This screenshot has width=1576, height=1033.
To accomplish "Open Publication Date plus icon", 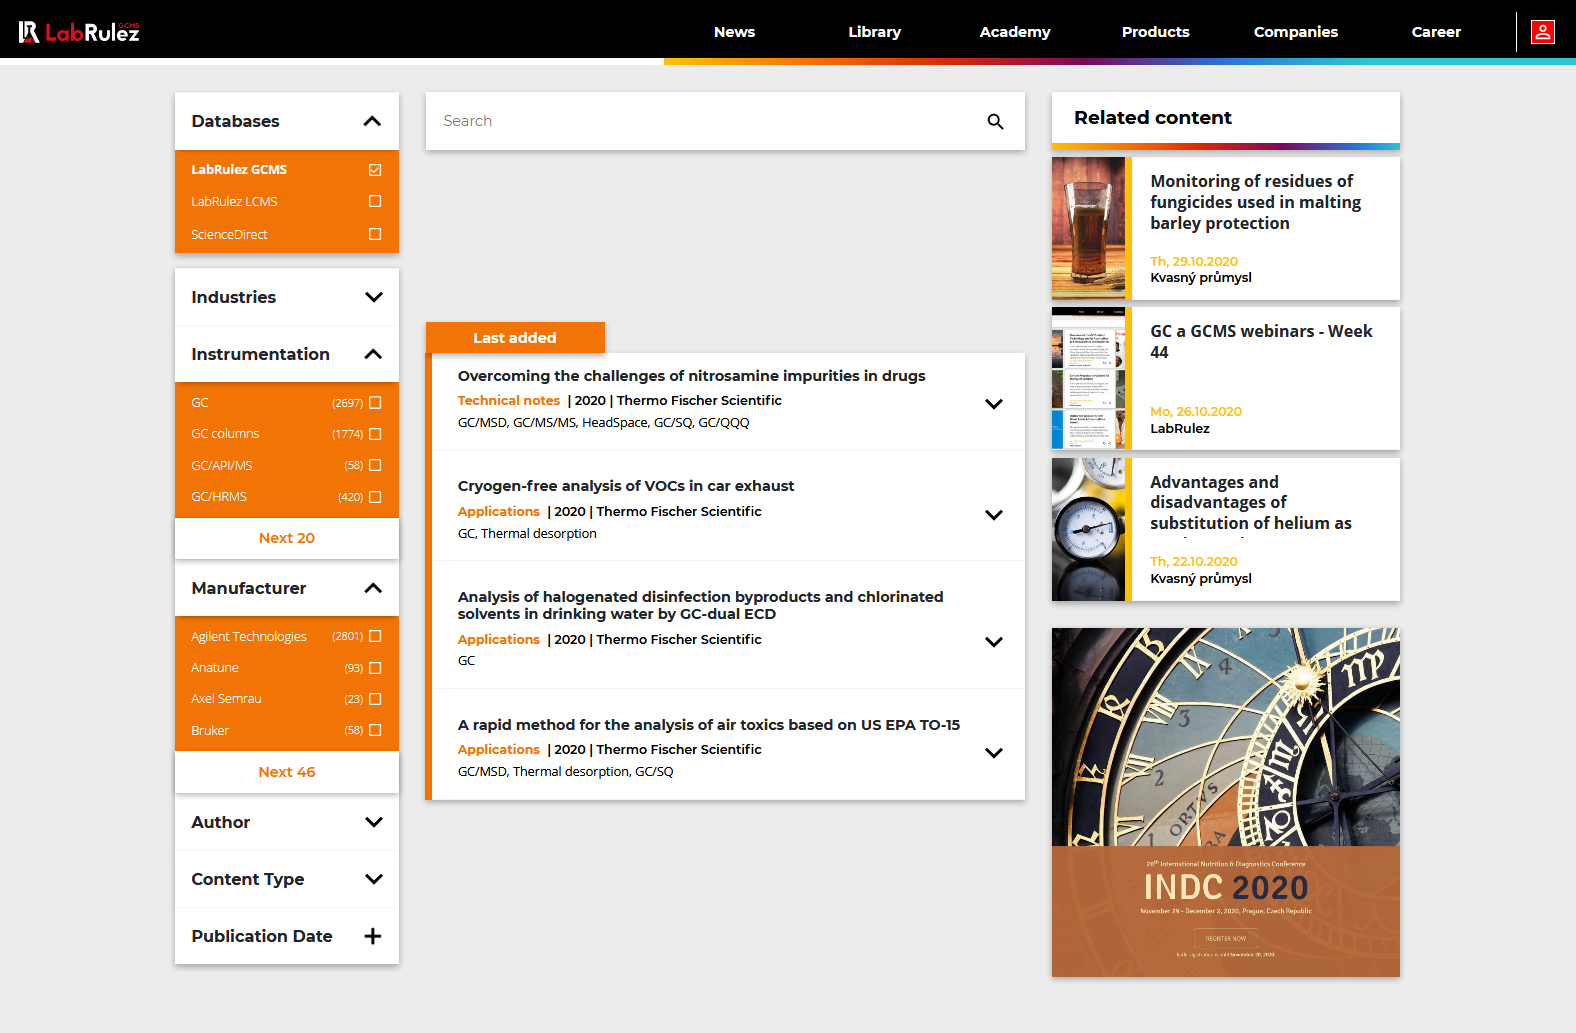I will [373, 936].
